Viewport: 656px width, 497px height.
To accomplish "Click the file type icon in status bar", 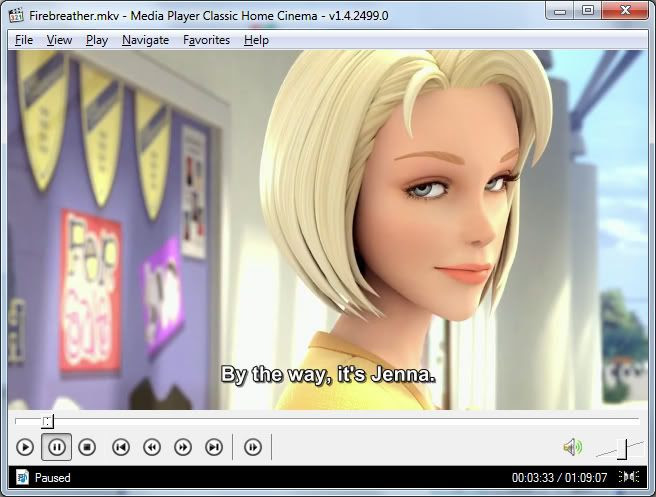I will (23, 477).
